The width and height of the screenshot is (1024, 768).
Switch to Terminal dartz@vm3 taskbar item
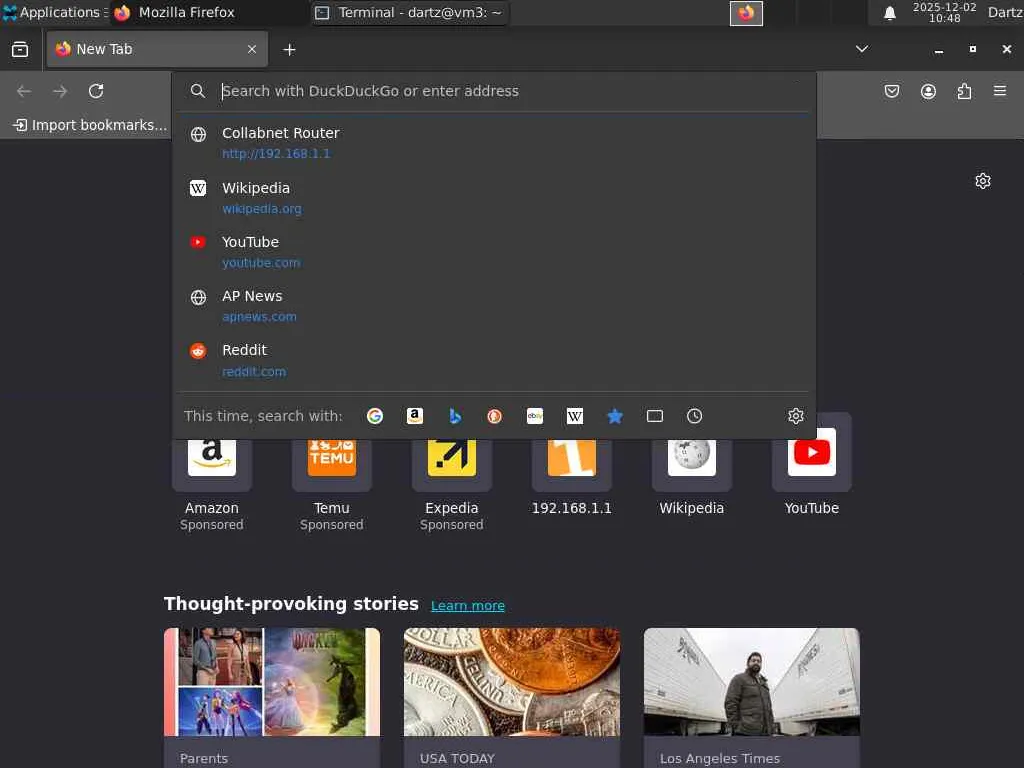pyautogui.click(x=409, y=12)
